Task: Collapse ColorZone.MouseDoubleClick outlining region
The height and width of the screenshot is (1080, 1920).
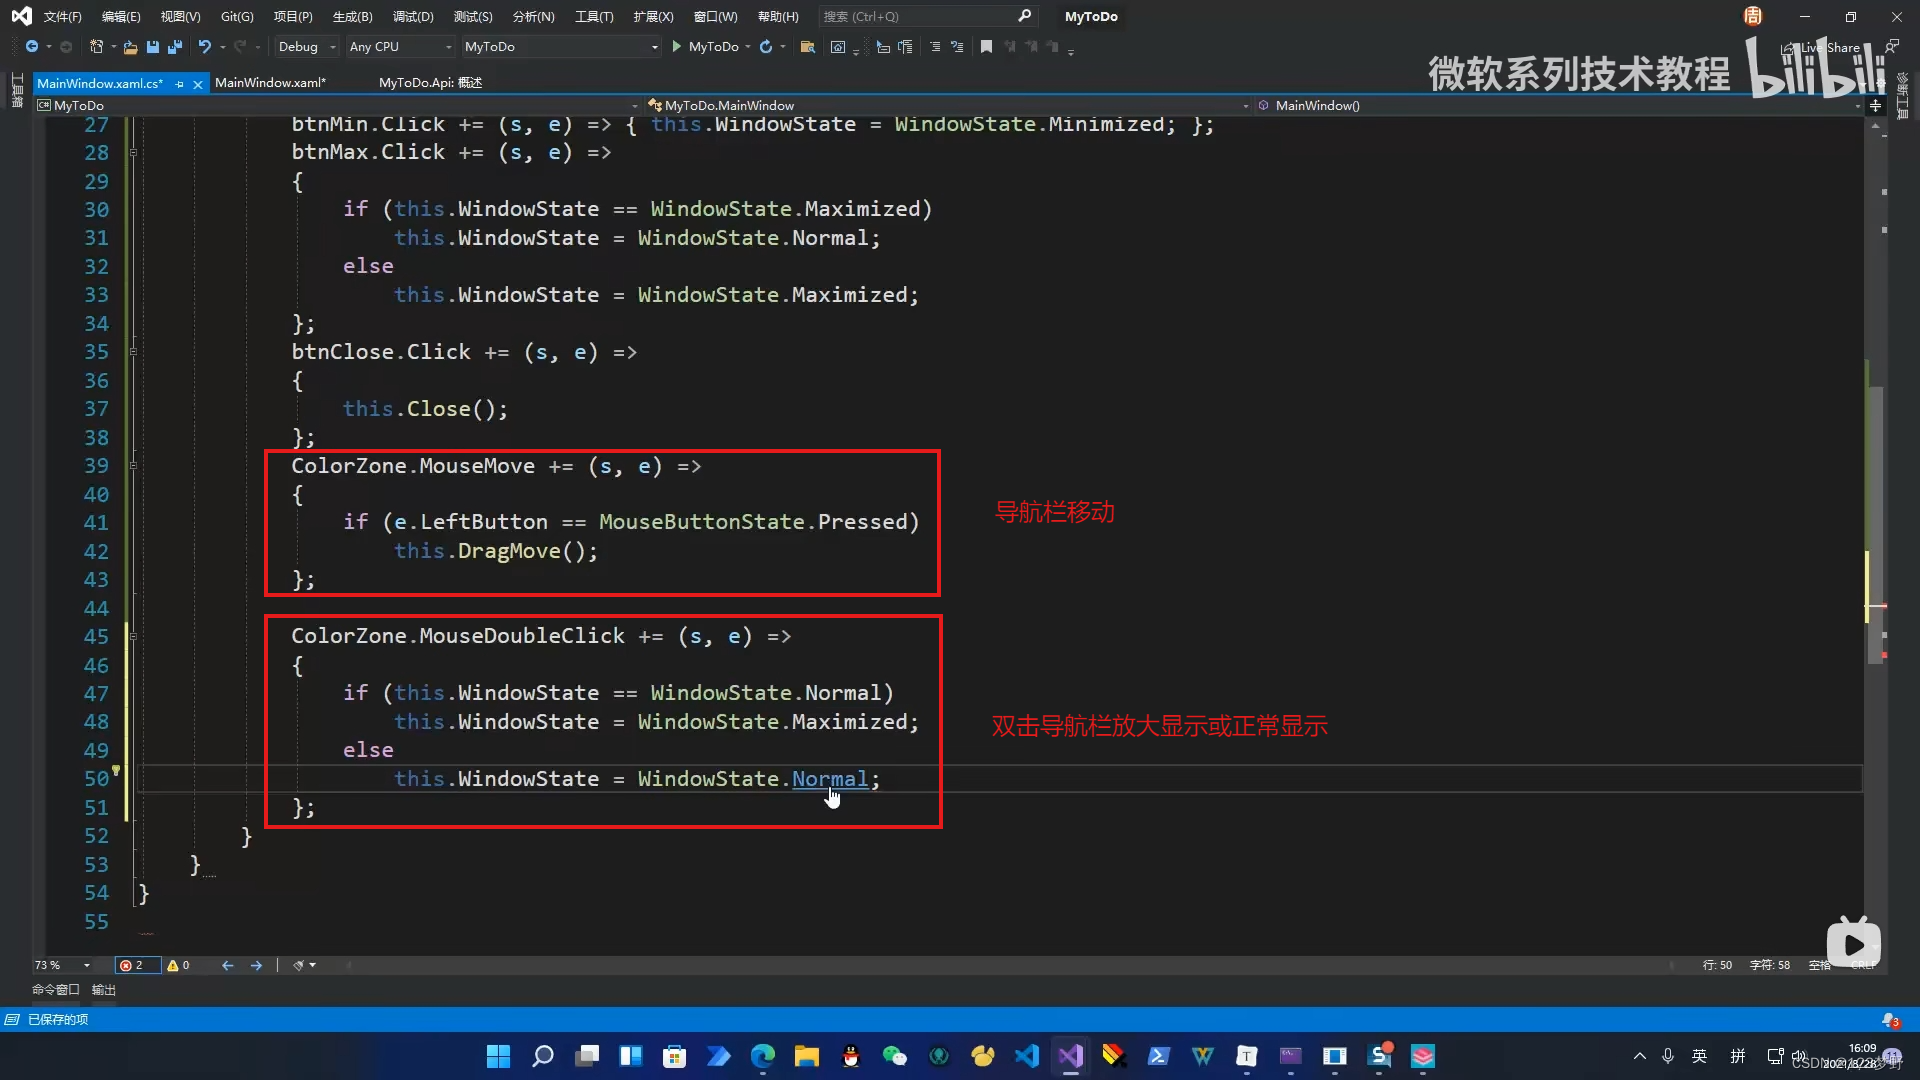Action: (133, 637)
